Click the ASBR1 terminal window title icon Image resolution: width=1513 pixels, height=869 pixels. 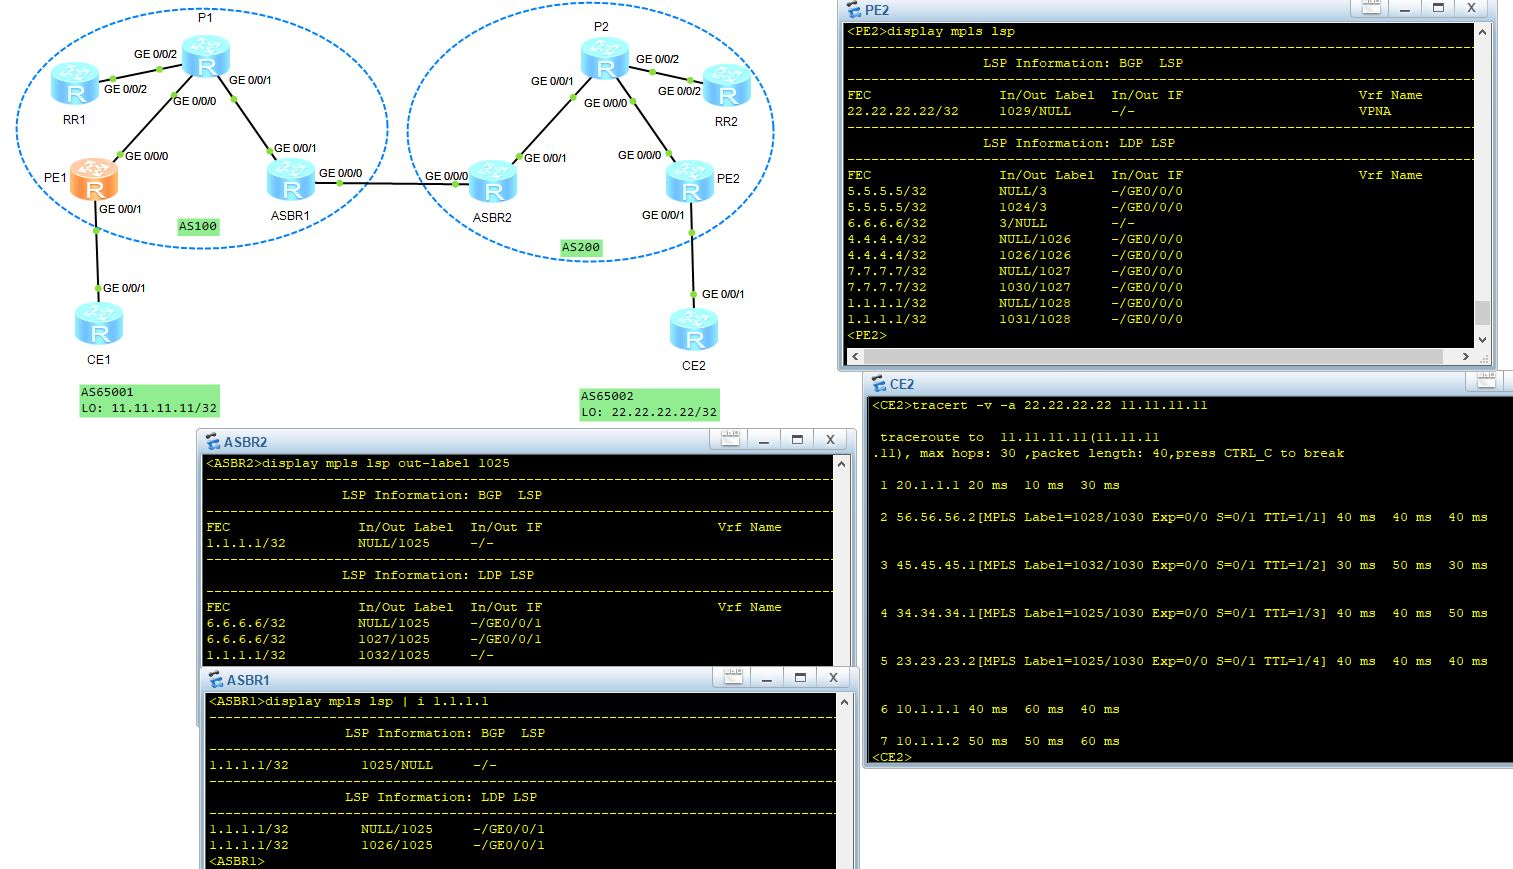[x=215, y=680]
